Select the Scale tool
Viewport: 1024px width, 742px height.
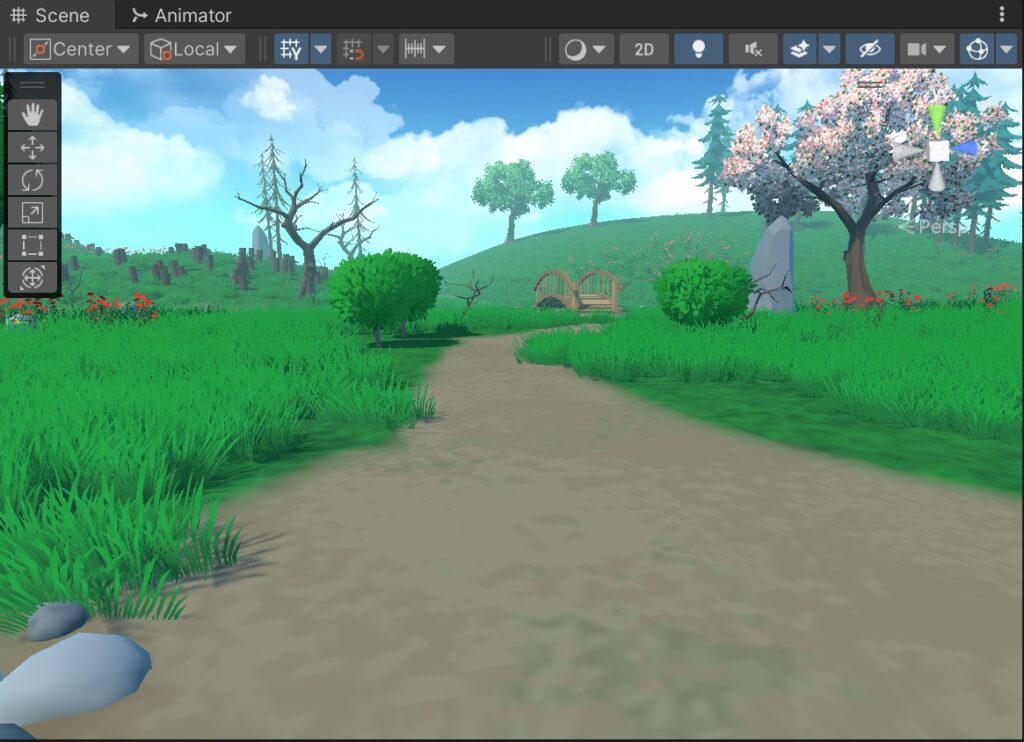click(32, 212)
